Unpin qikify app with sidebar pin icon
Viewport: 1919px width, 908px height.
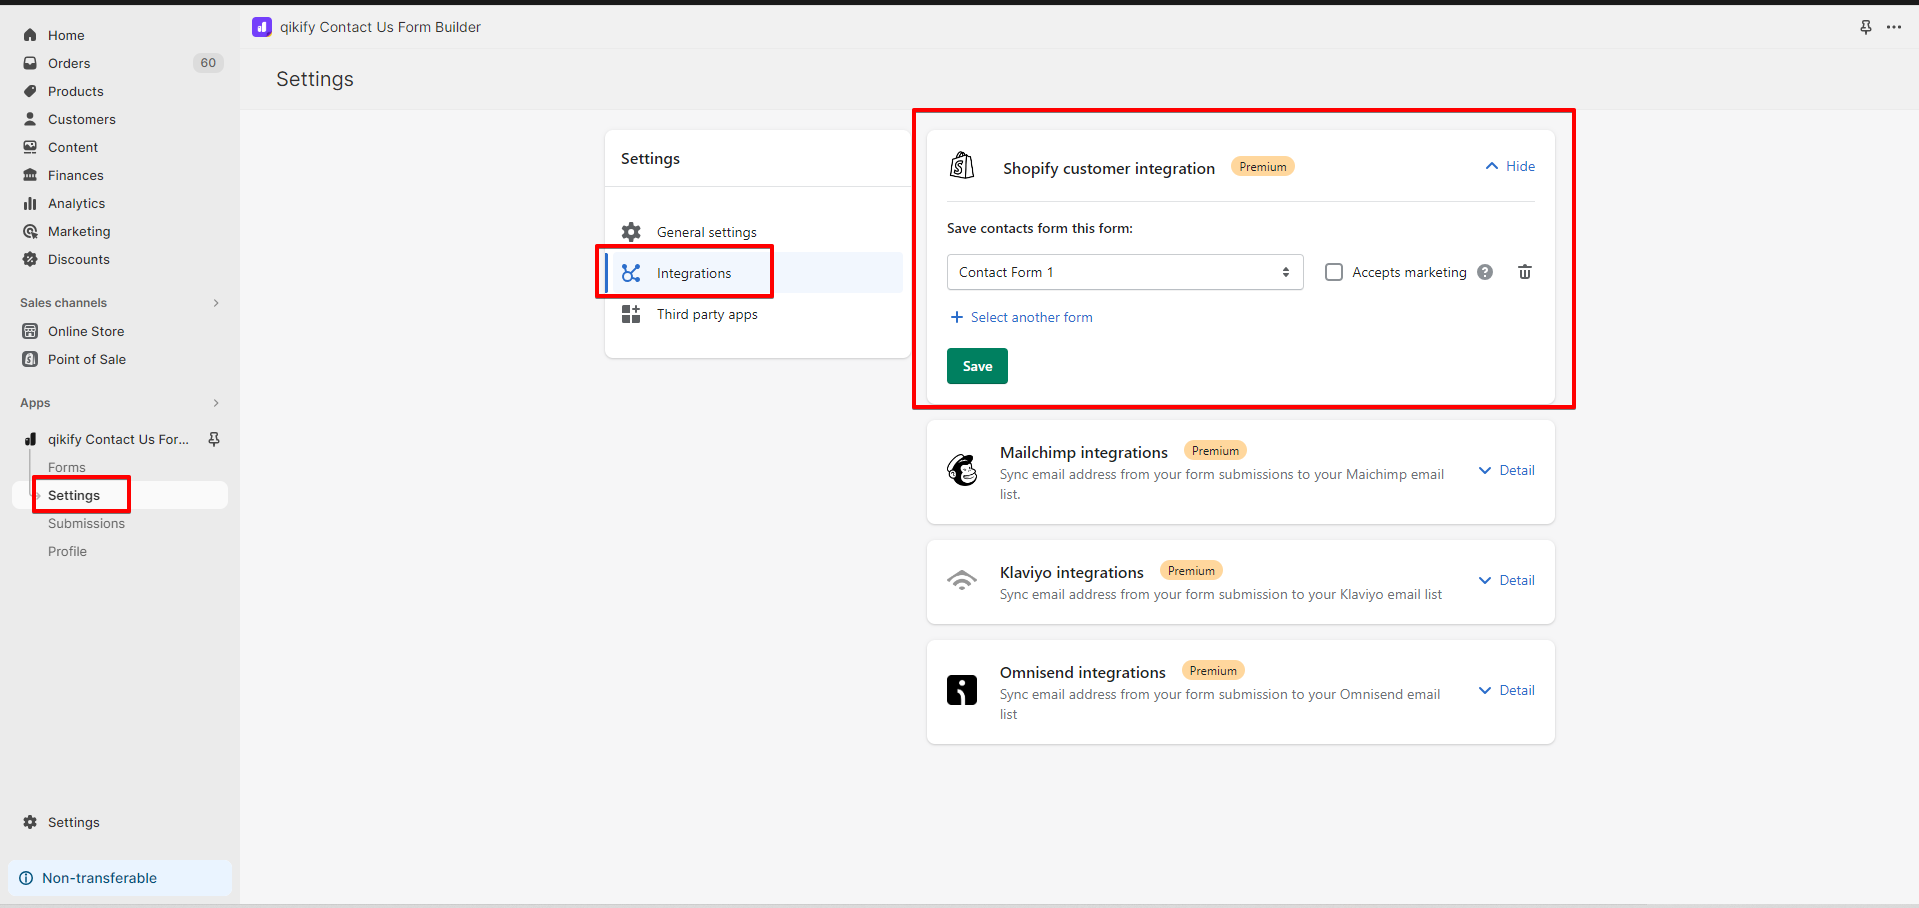pos(214,439)
